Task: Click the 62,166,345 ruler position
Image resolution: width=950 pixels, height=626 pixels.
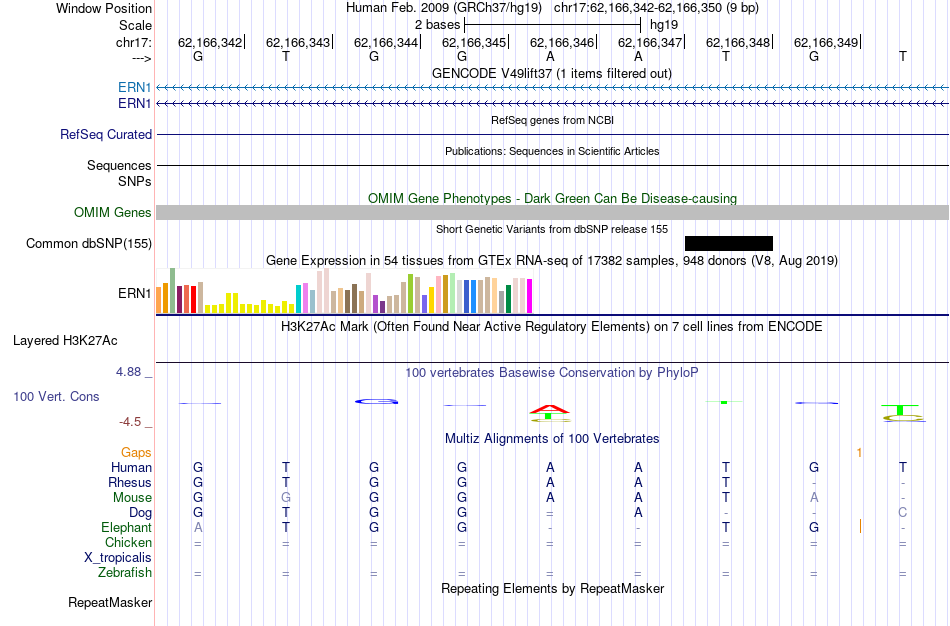Action: coord(474,42)
